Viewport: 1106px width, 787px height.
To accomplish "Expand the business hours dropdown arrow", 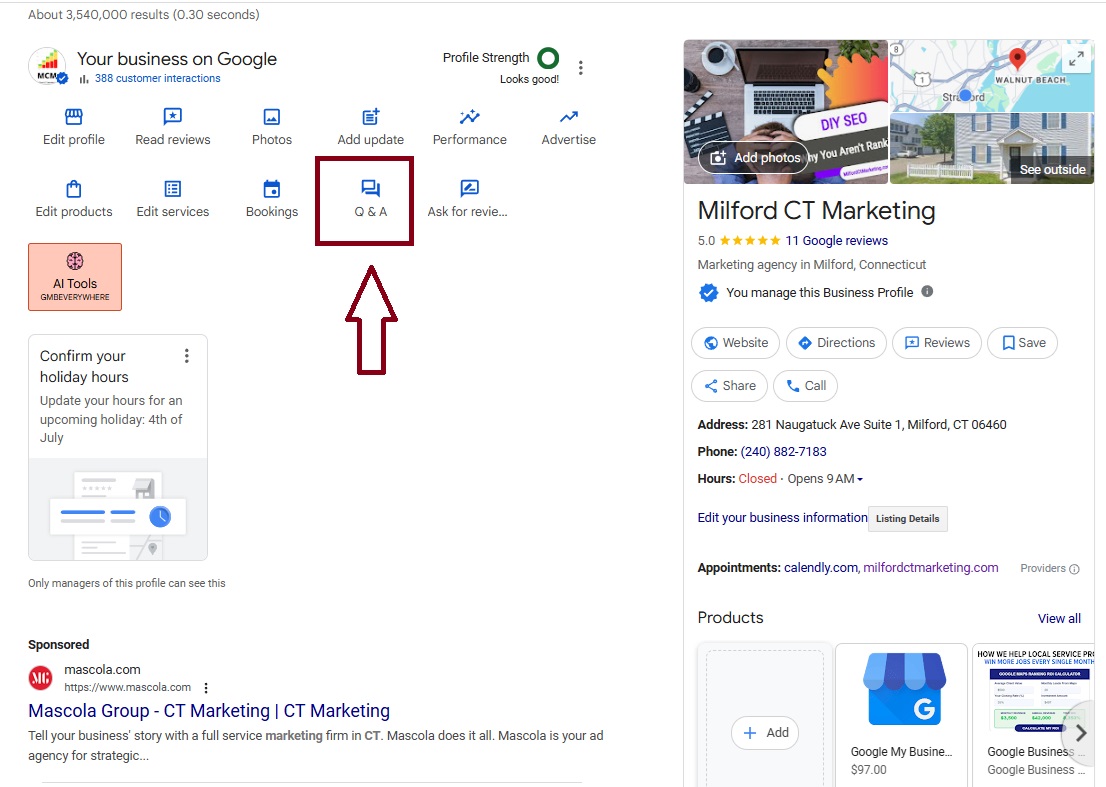I will 860,479.
